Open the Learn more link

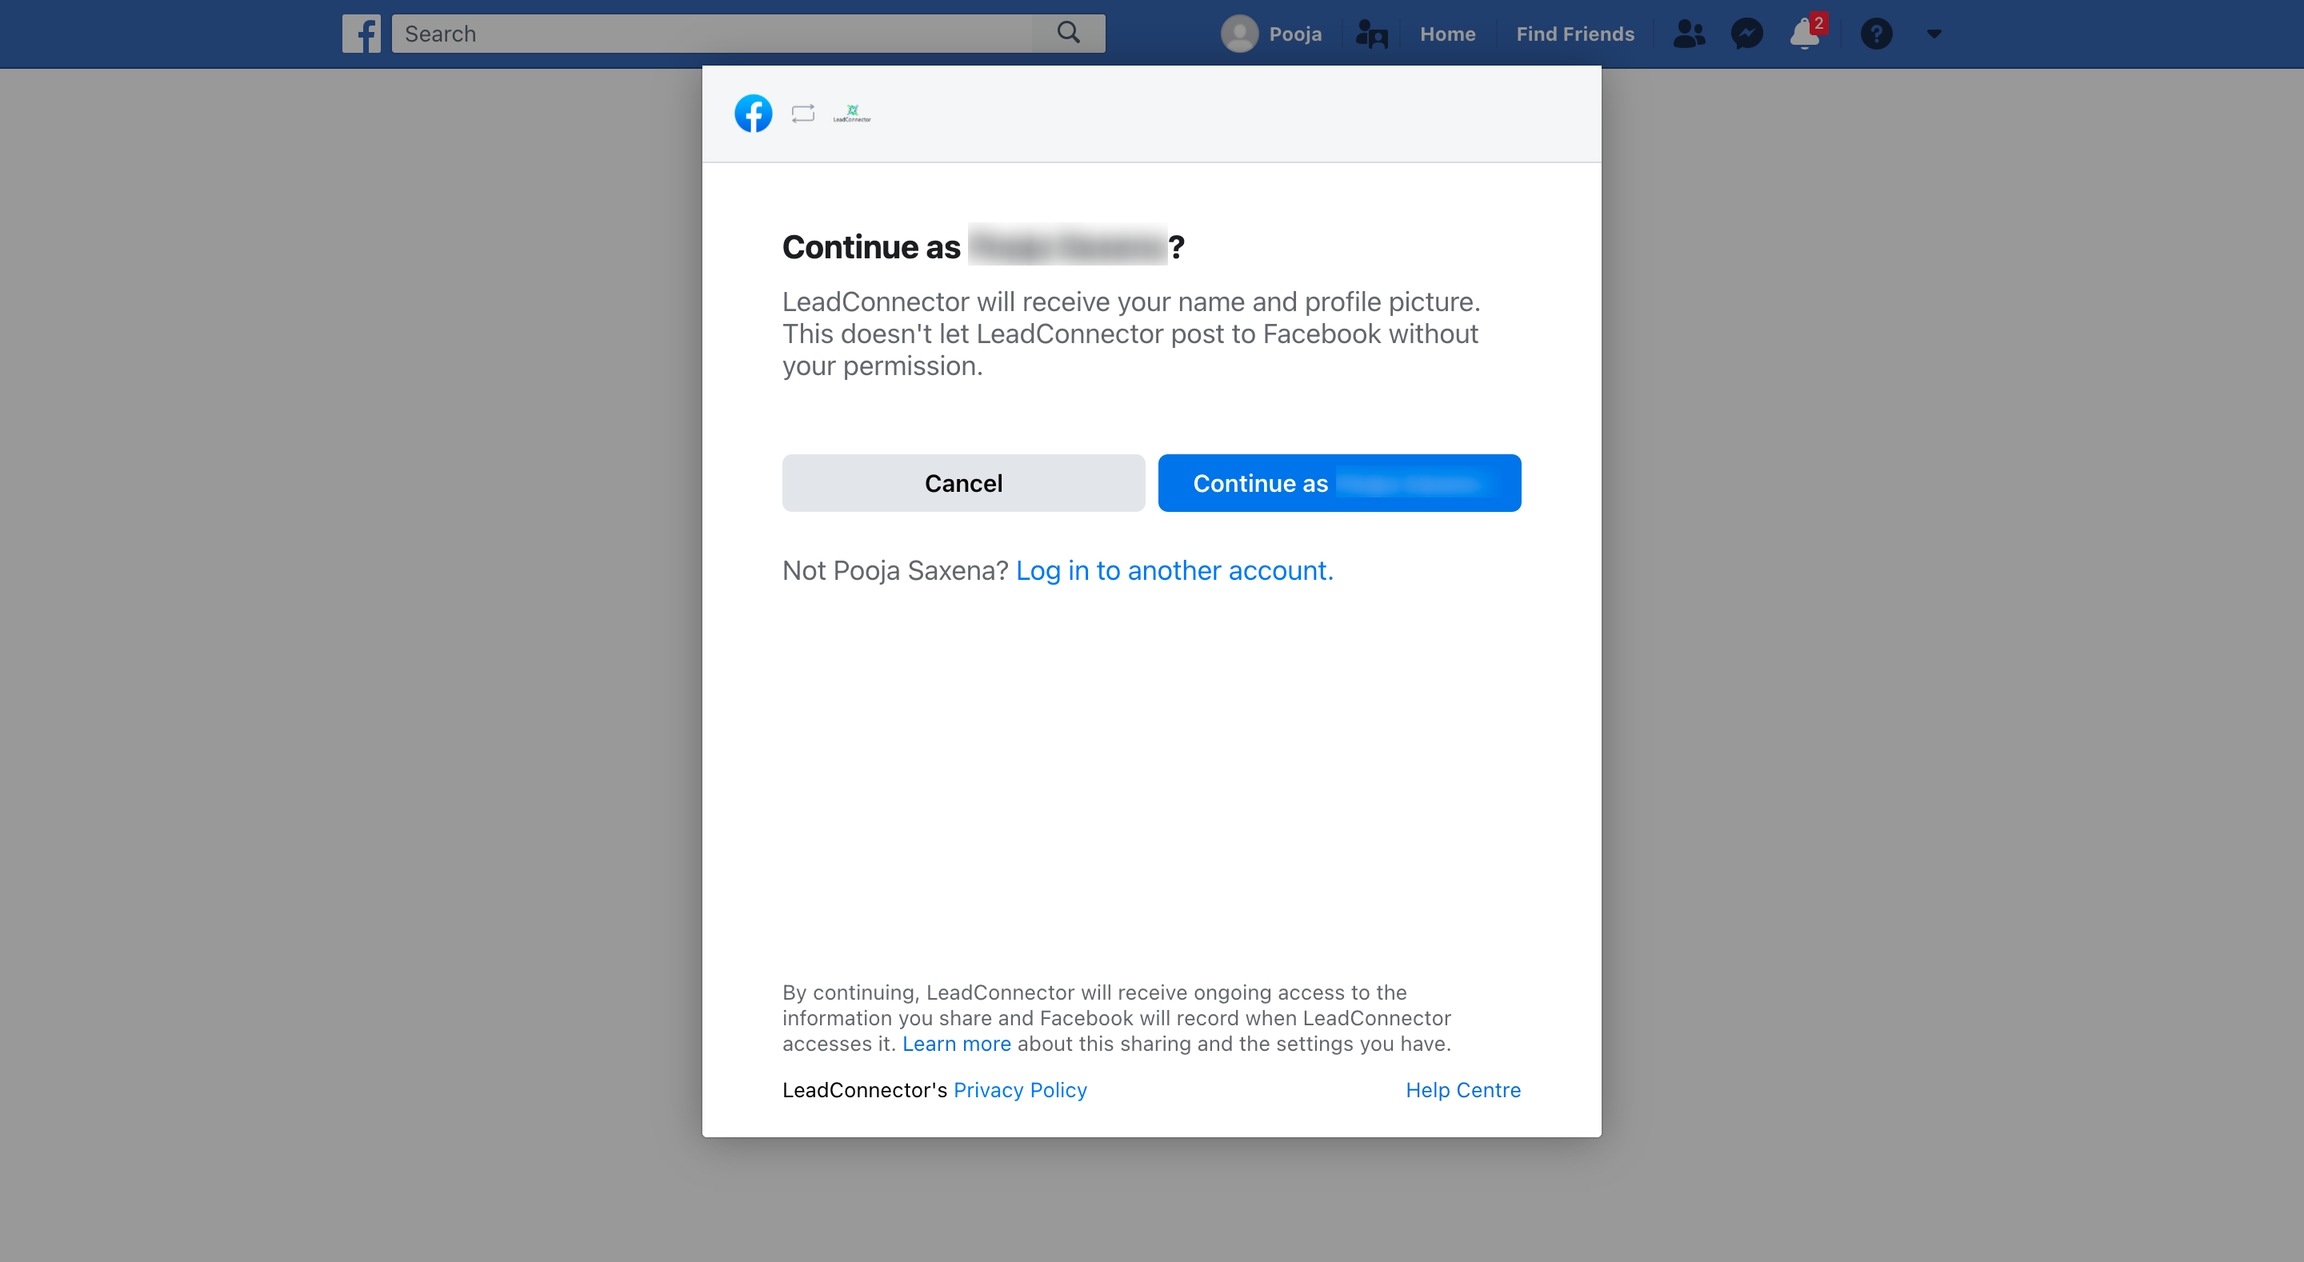(957, 1043)
